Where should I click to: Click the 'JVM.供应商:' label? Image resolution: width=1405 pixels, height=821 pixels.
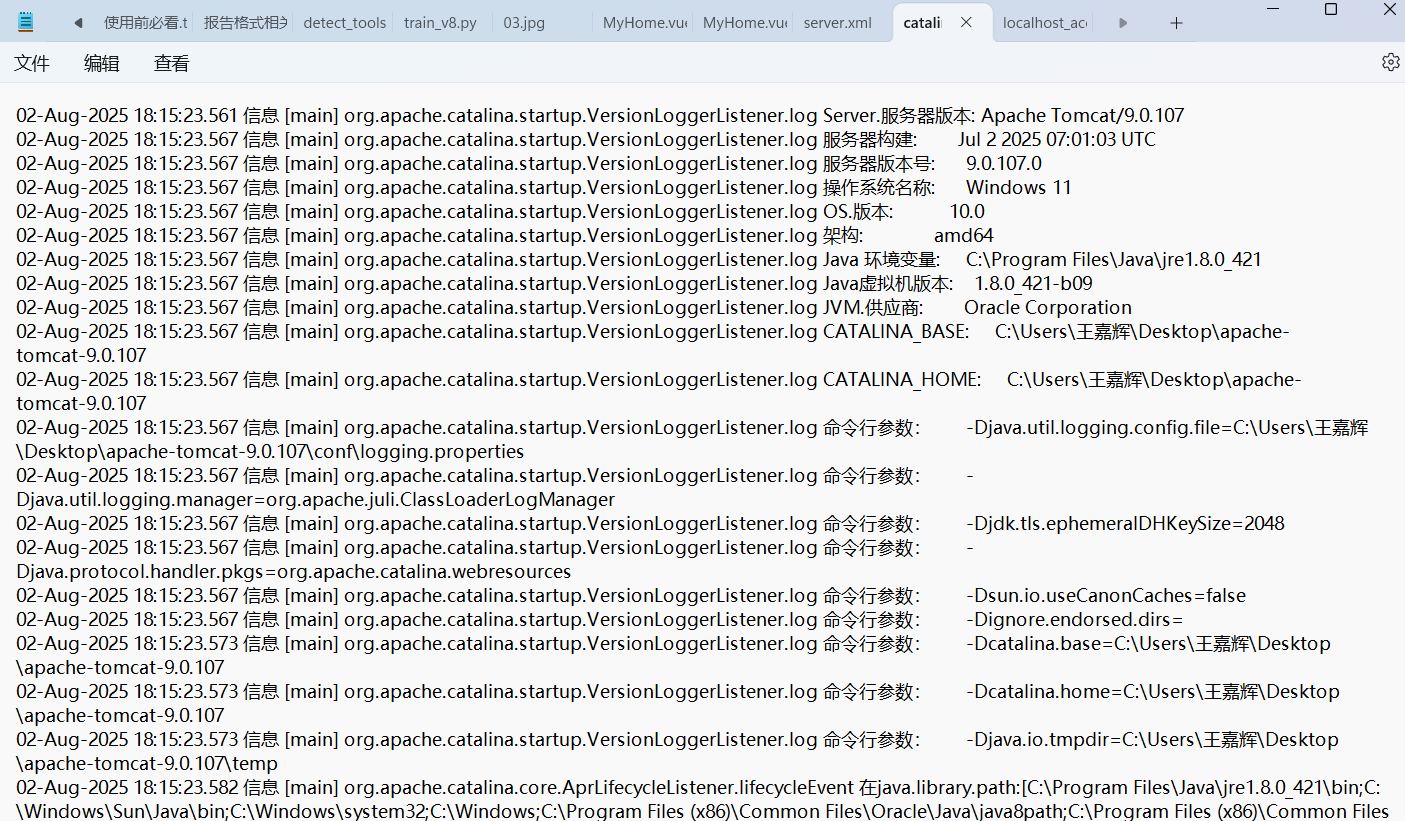pos(873,307)
